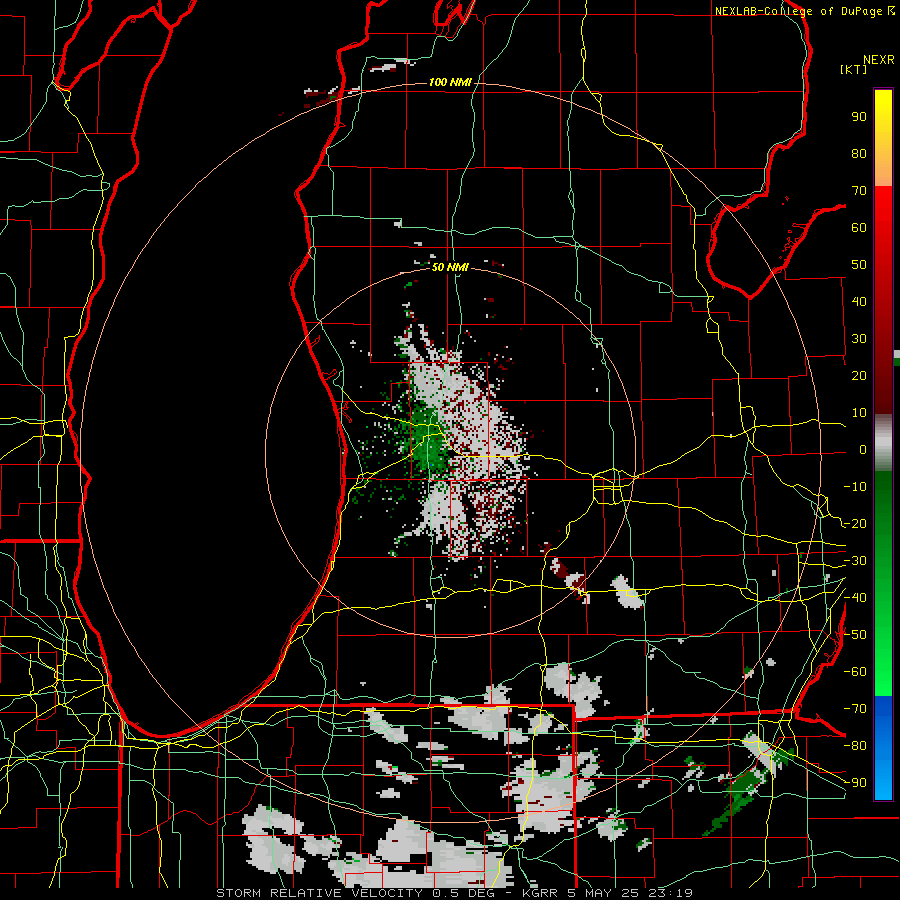Image resolution: width=900 pixels, height=900 pixels.
Task: Click the -40 scale value
Action: tap(855, 598)
